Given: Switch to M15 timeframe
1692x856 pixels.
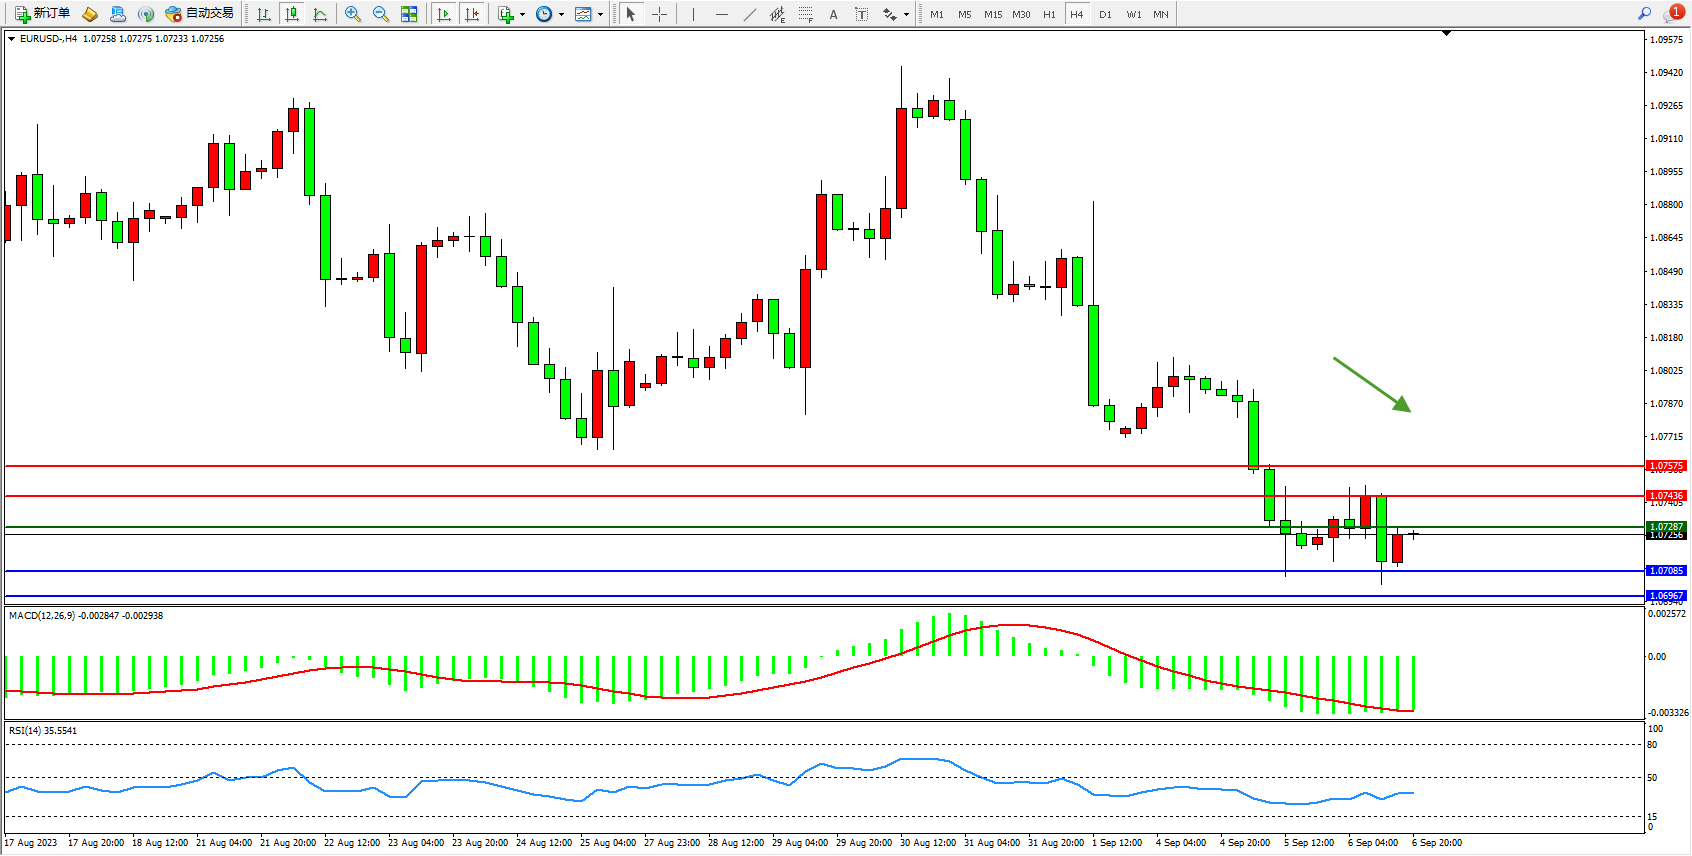Looking at the screenshot, I should coord(992,14).
